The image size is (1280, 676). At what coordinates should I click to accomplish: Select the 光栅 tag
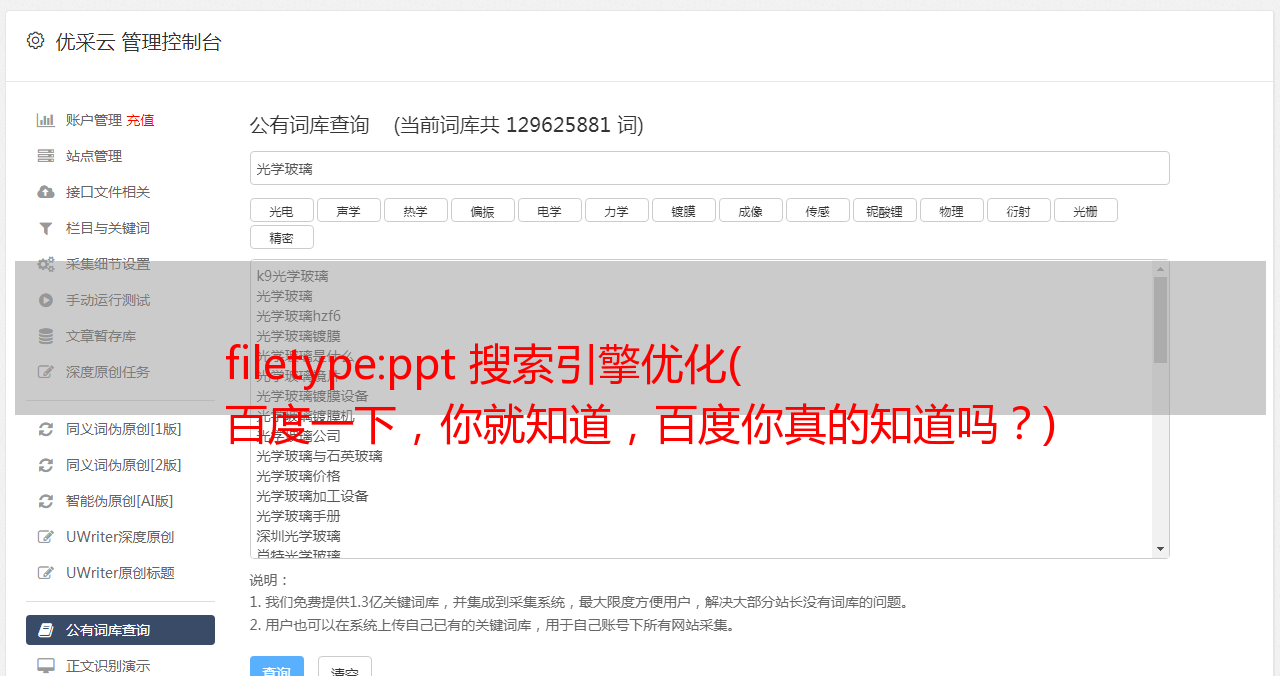click(x=1085, y=210)
